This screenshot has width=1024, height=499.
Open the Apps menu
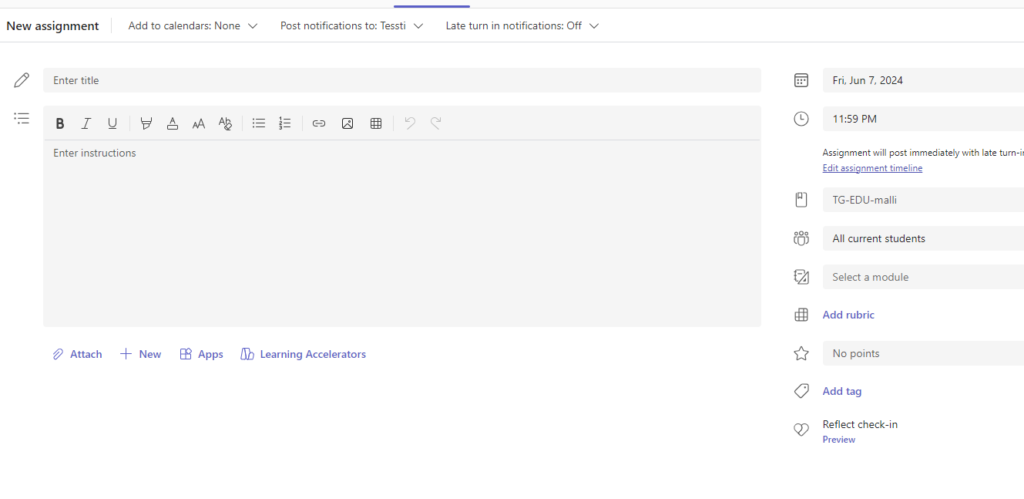coord(201,354)
